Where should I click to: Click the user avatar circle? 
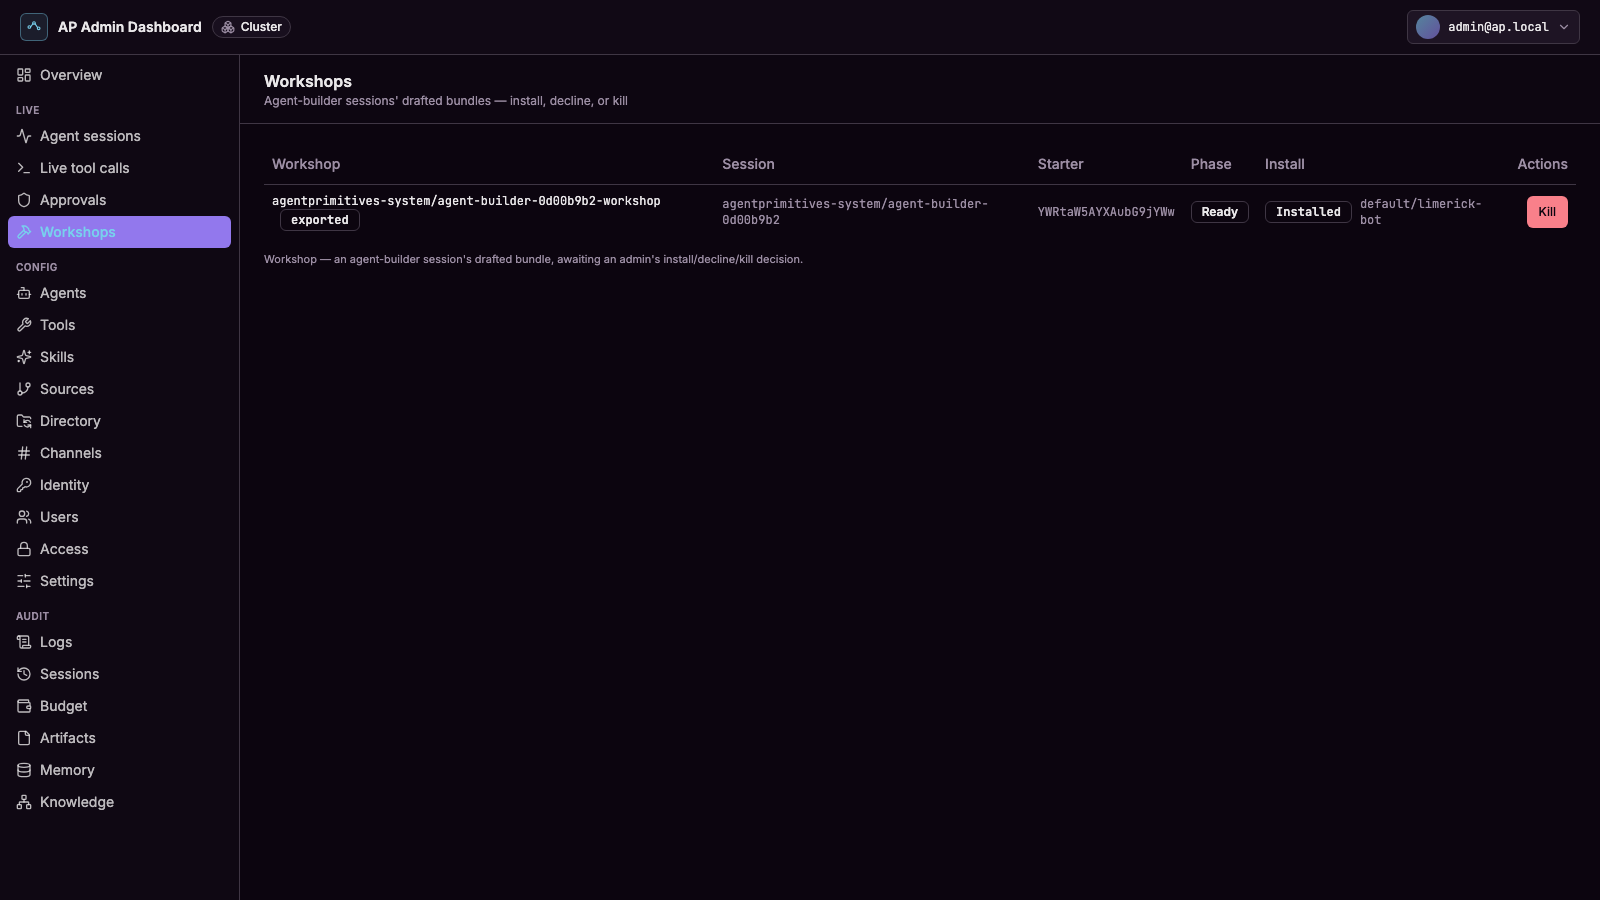click(1428, 27)
